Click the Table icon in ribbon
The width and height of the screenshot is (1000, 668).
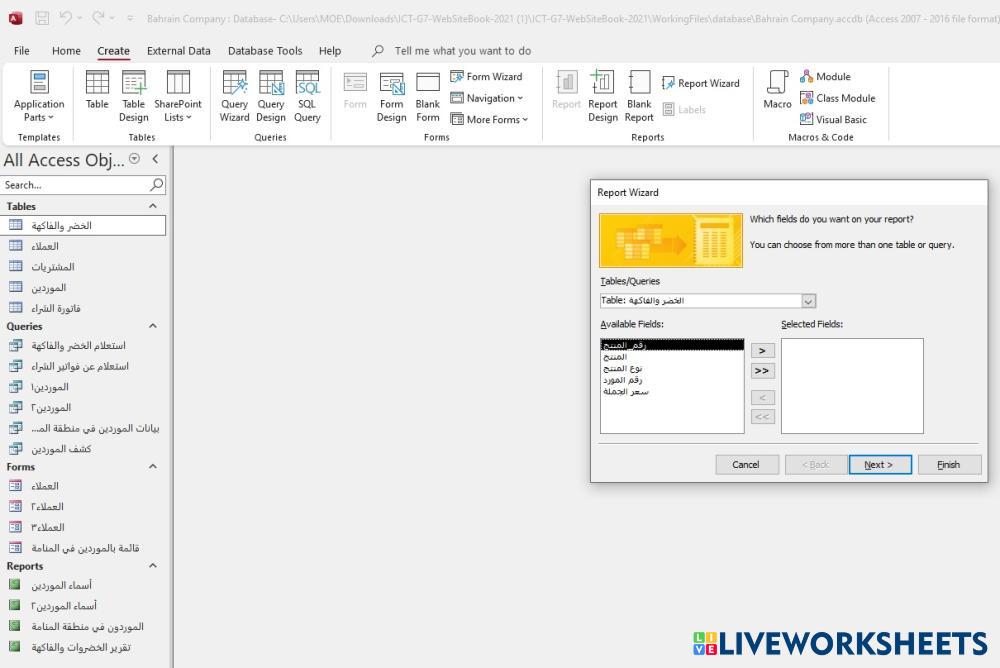97,96
